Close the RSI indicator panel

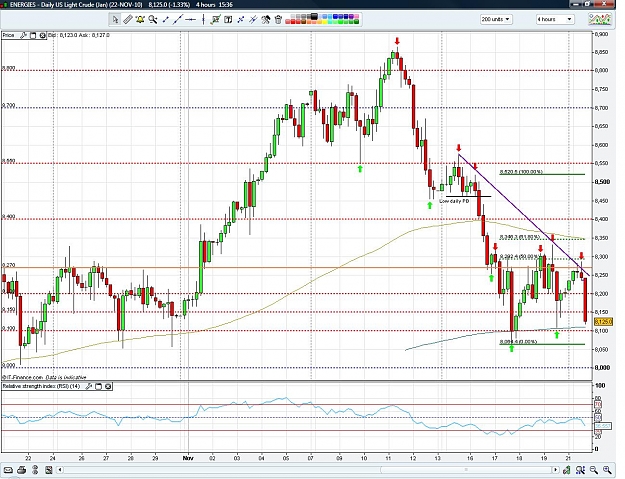(x=108, y=386)
